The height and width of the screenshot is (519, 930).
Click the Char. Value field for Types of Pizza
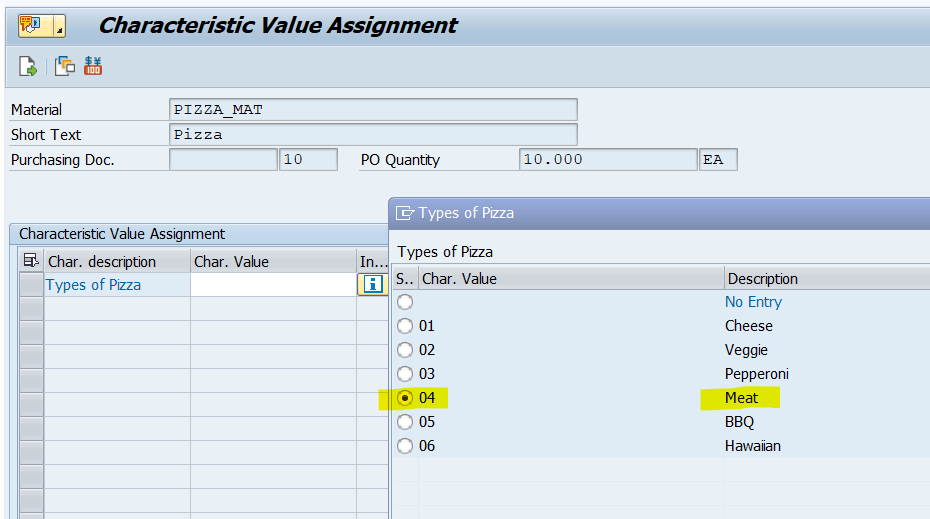tap(272, 285)
